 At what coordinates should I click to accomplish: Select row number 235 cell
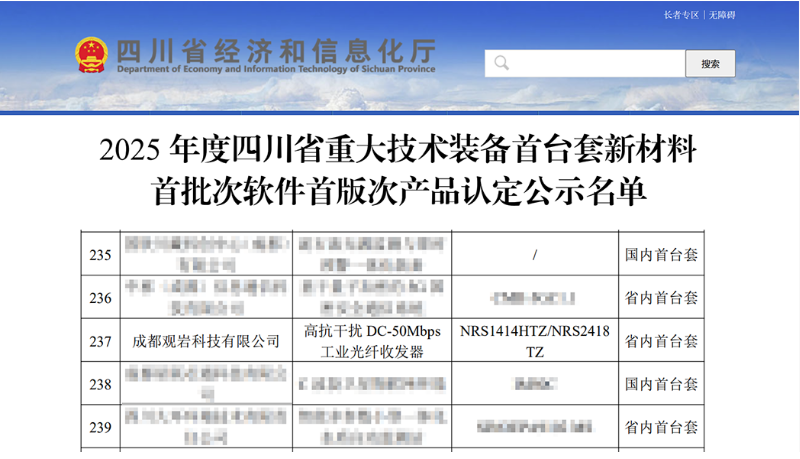point(101,254)
